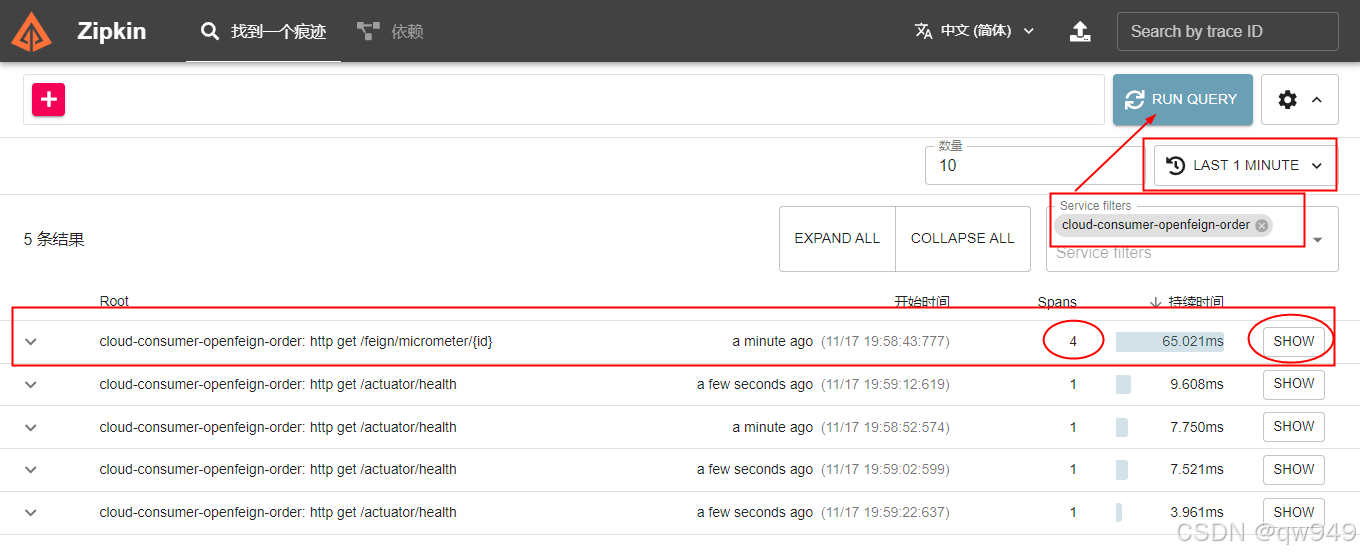This screenshot has height=555, width=1360.
Task: Click the upload JSON icon
Action: tap(1080, 31)
